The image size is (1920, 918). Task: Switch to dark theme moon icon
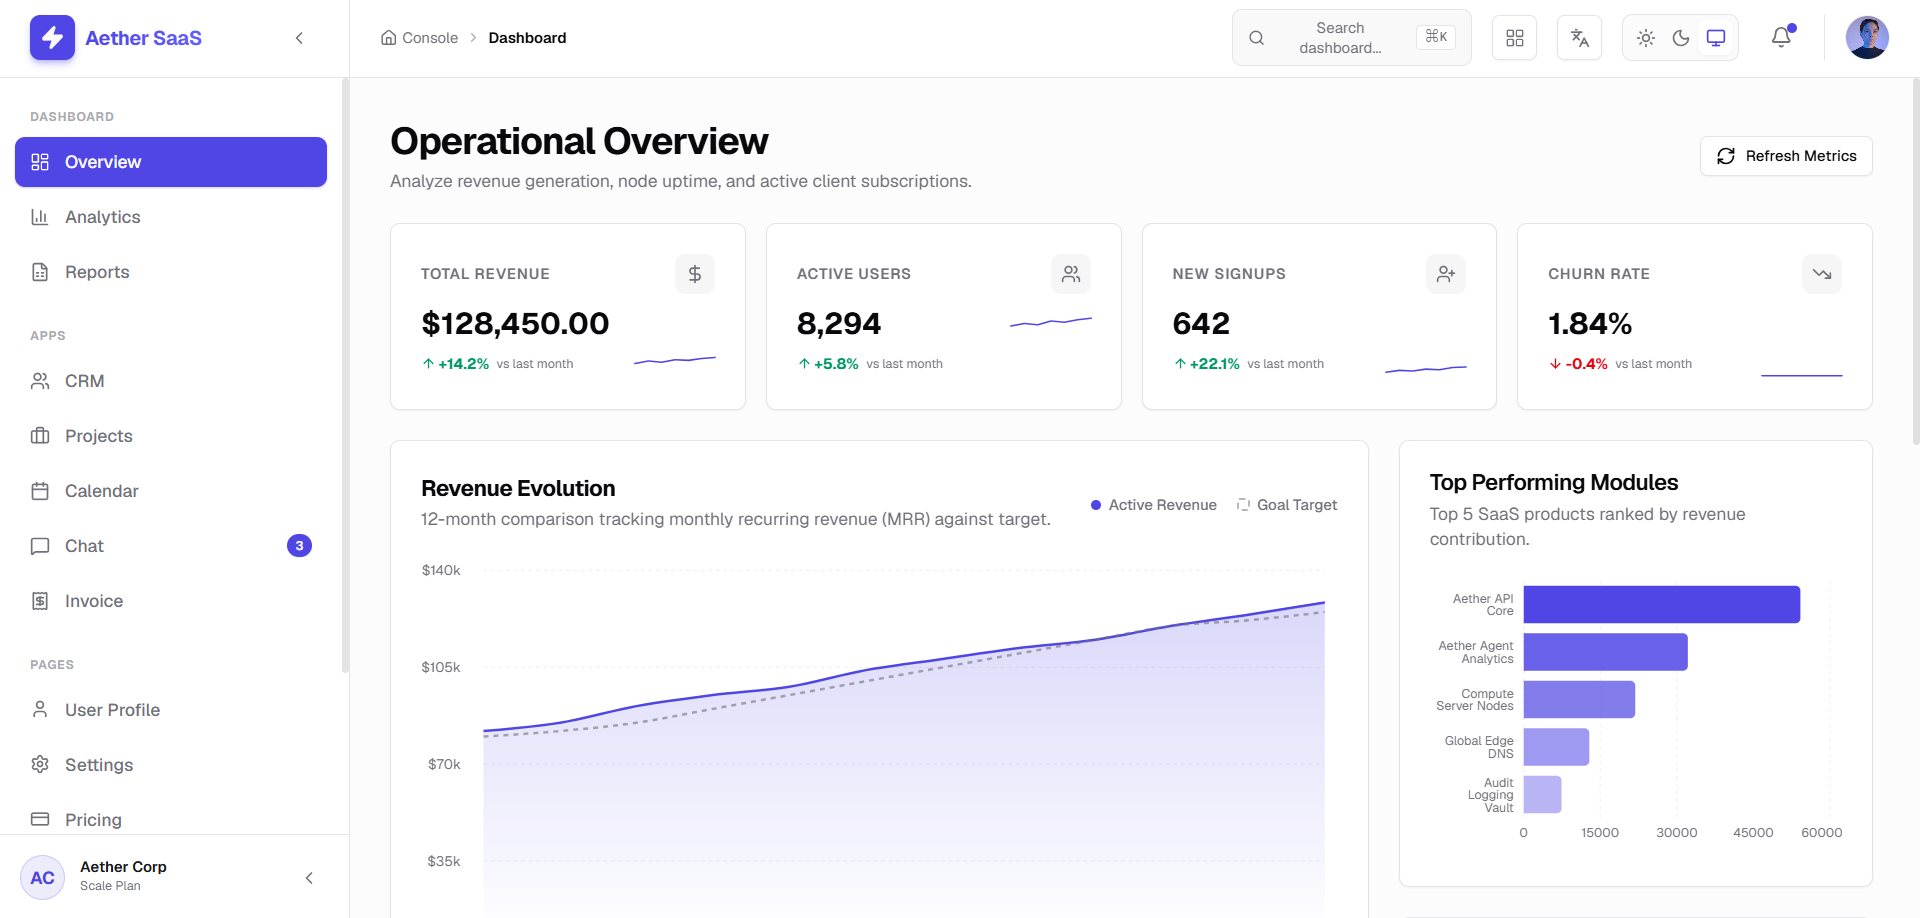tap(1681, 38)
